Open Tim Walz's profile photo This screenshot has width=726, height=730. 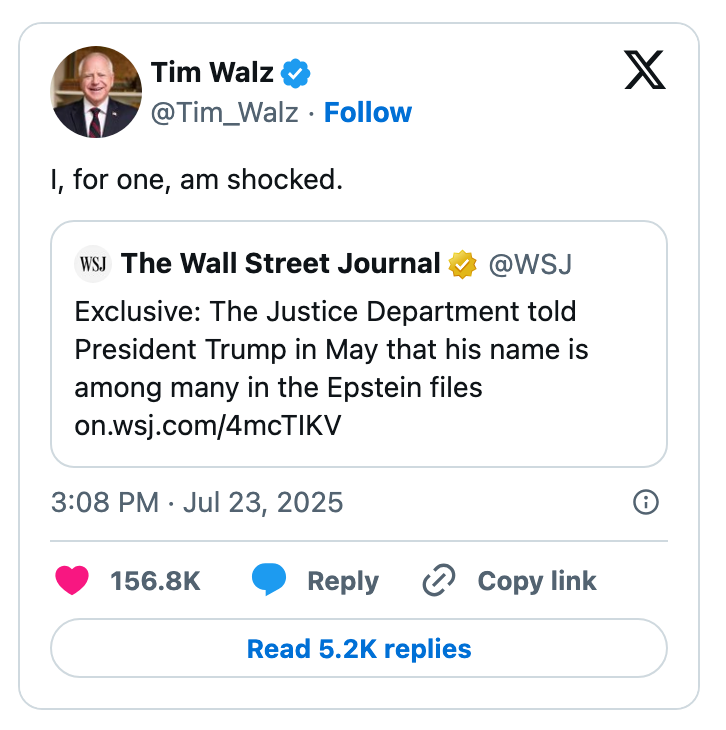[x=96, y=92]
